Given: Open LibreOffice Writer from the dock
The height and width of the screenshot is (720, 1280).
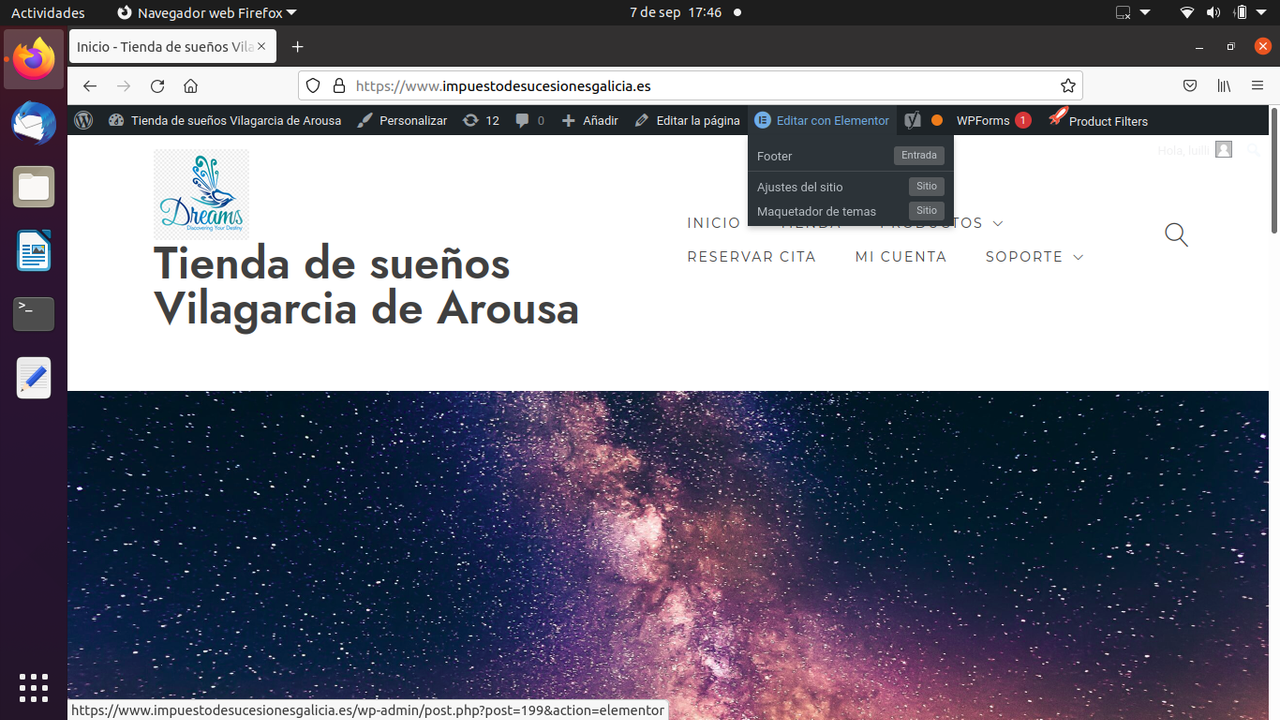Looking at the screenshot, I should tap(34, 251).
